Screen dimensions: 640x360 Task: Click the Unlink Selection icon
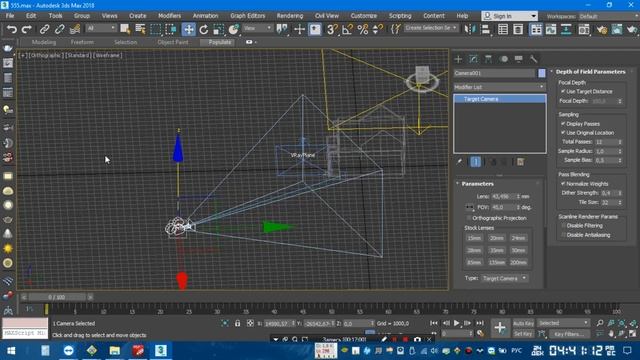click(x=59, y=29)
